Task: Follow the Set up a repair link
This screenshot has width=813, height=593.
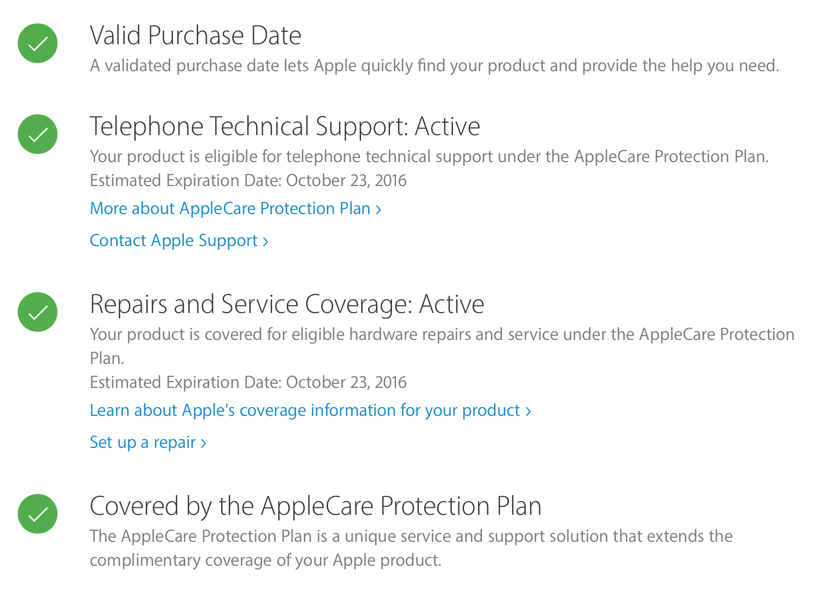Action: (147, 443)
